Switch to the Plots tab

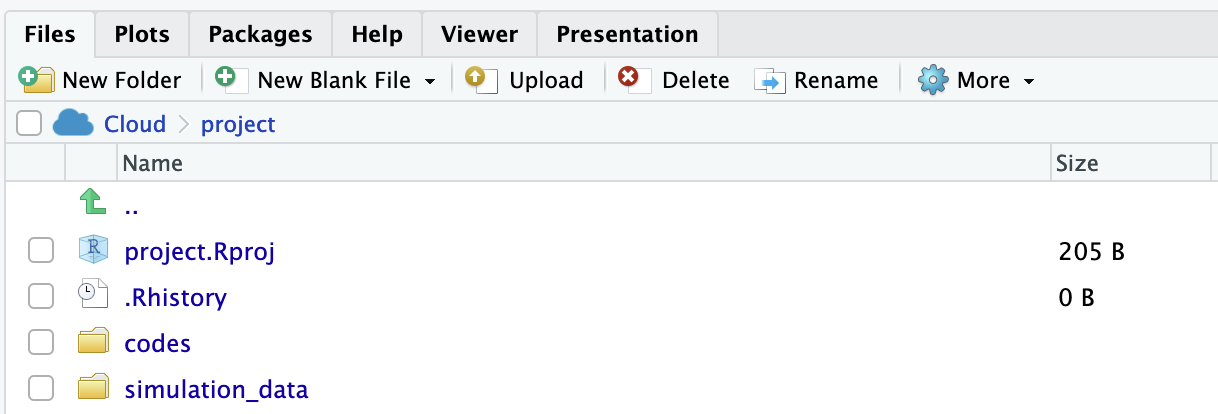tap(141, 34)
